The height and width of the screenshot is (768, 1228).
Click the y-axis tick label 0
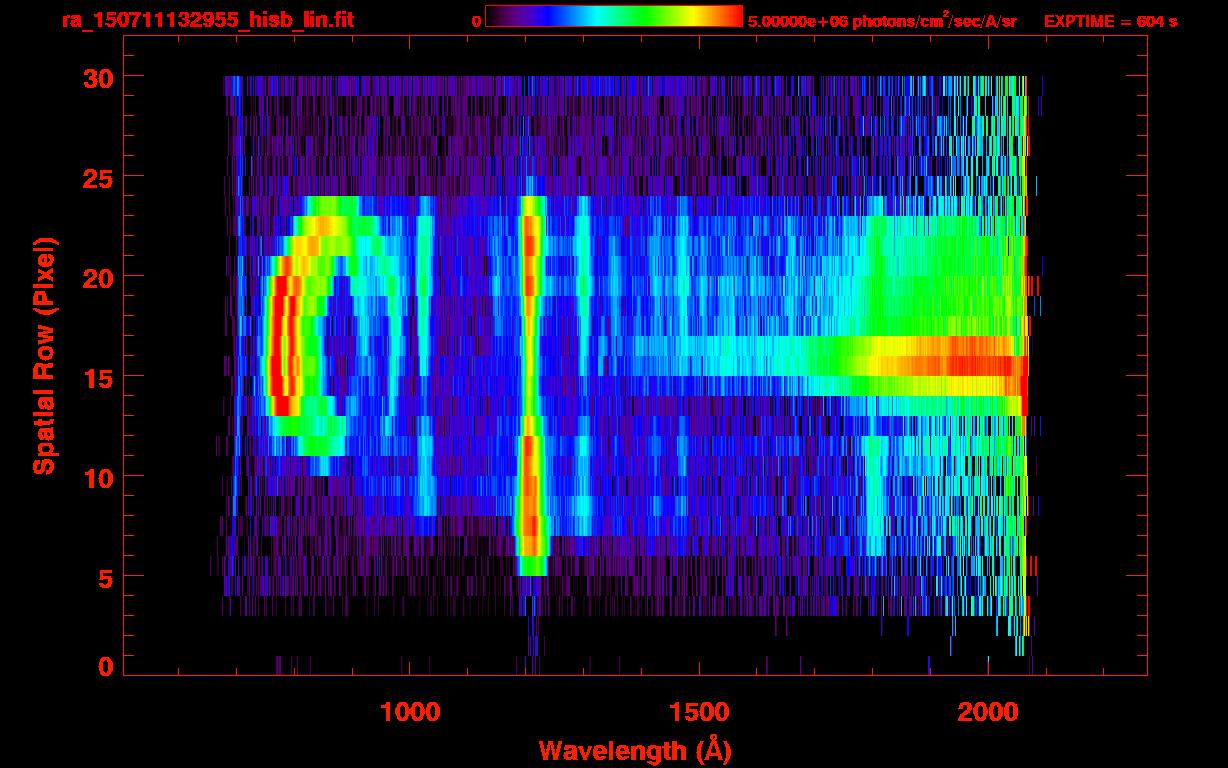(x=104, y=666)
